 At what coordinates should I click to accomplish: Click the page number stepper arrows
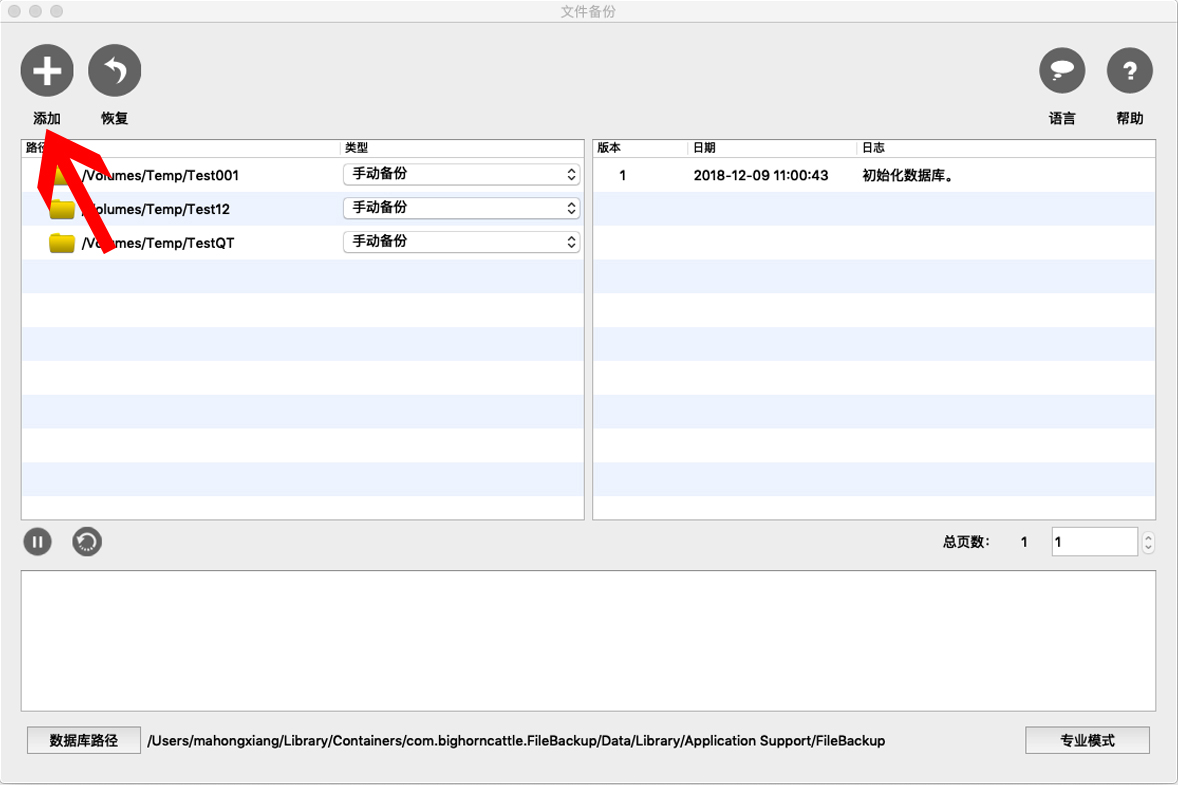(1148, 542)
